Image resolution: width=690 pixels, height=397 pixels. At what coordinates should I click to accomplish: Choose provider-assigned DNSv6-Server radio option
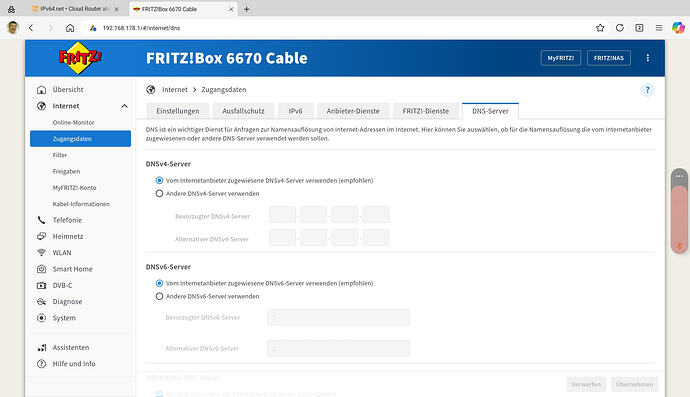click(x=159, y=283)
